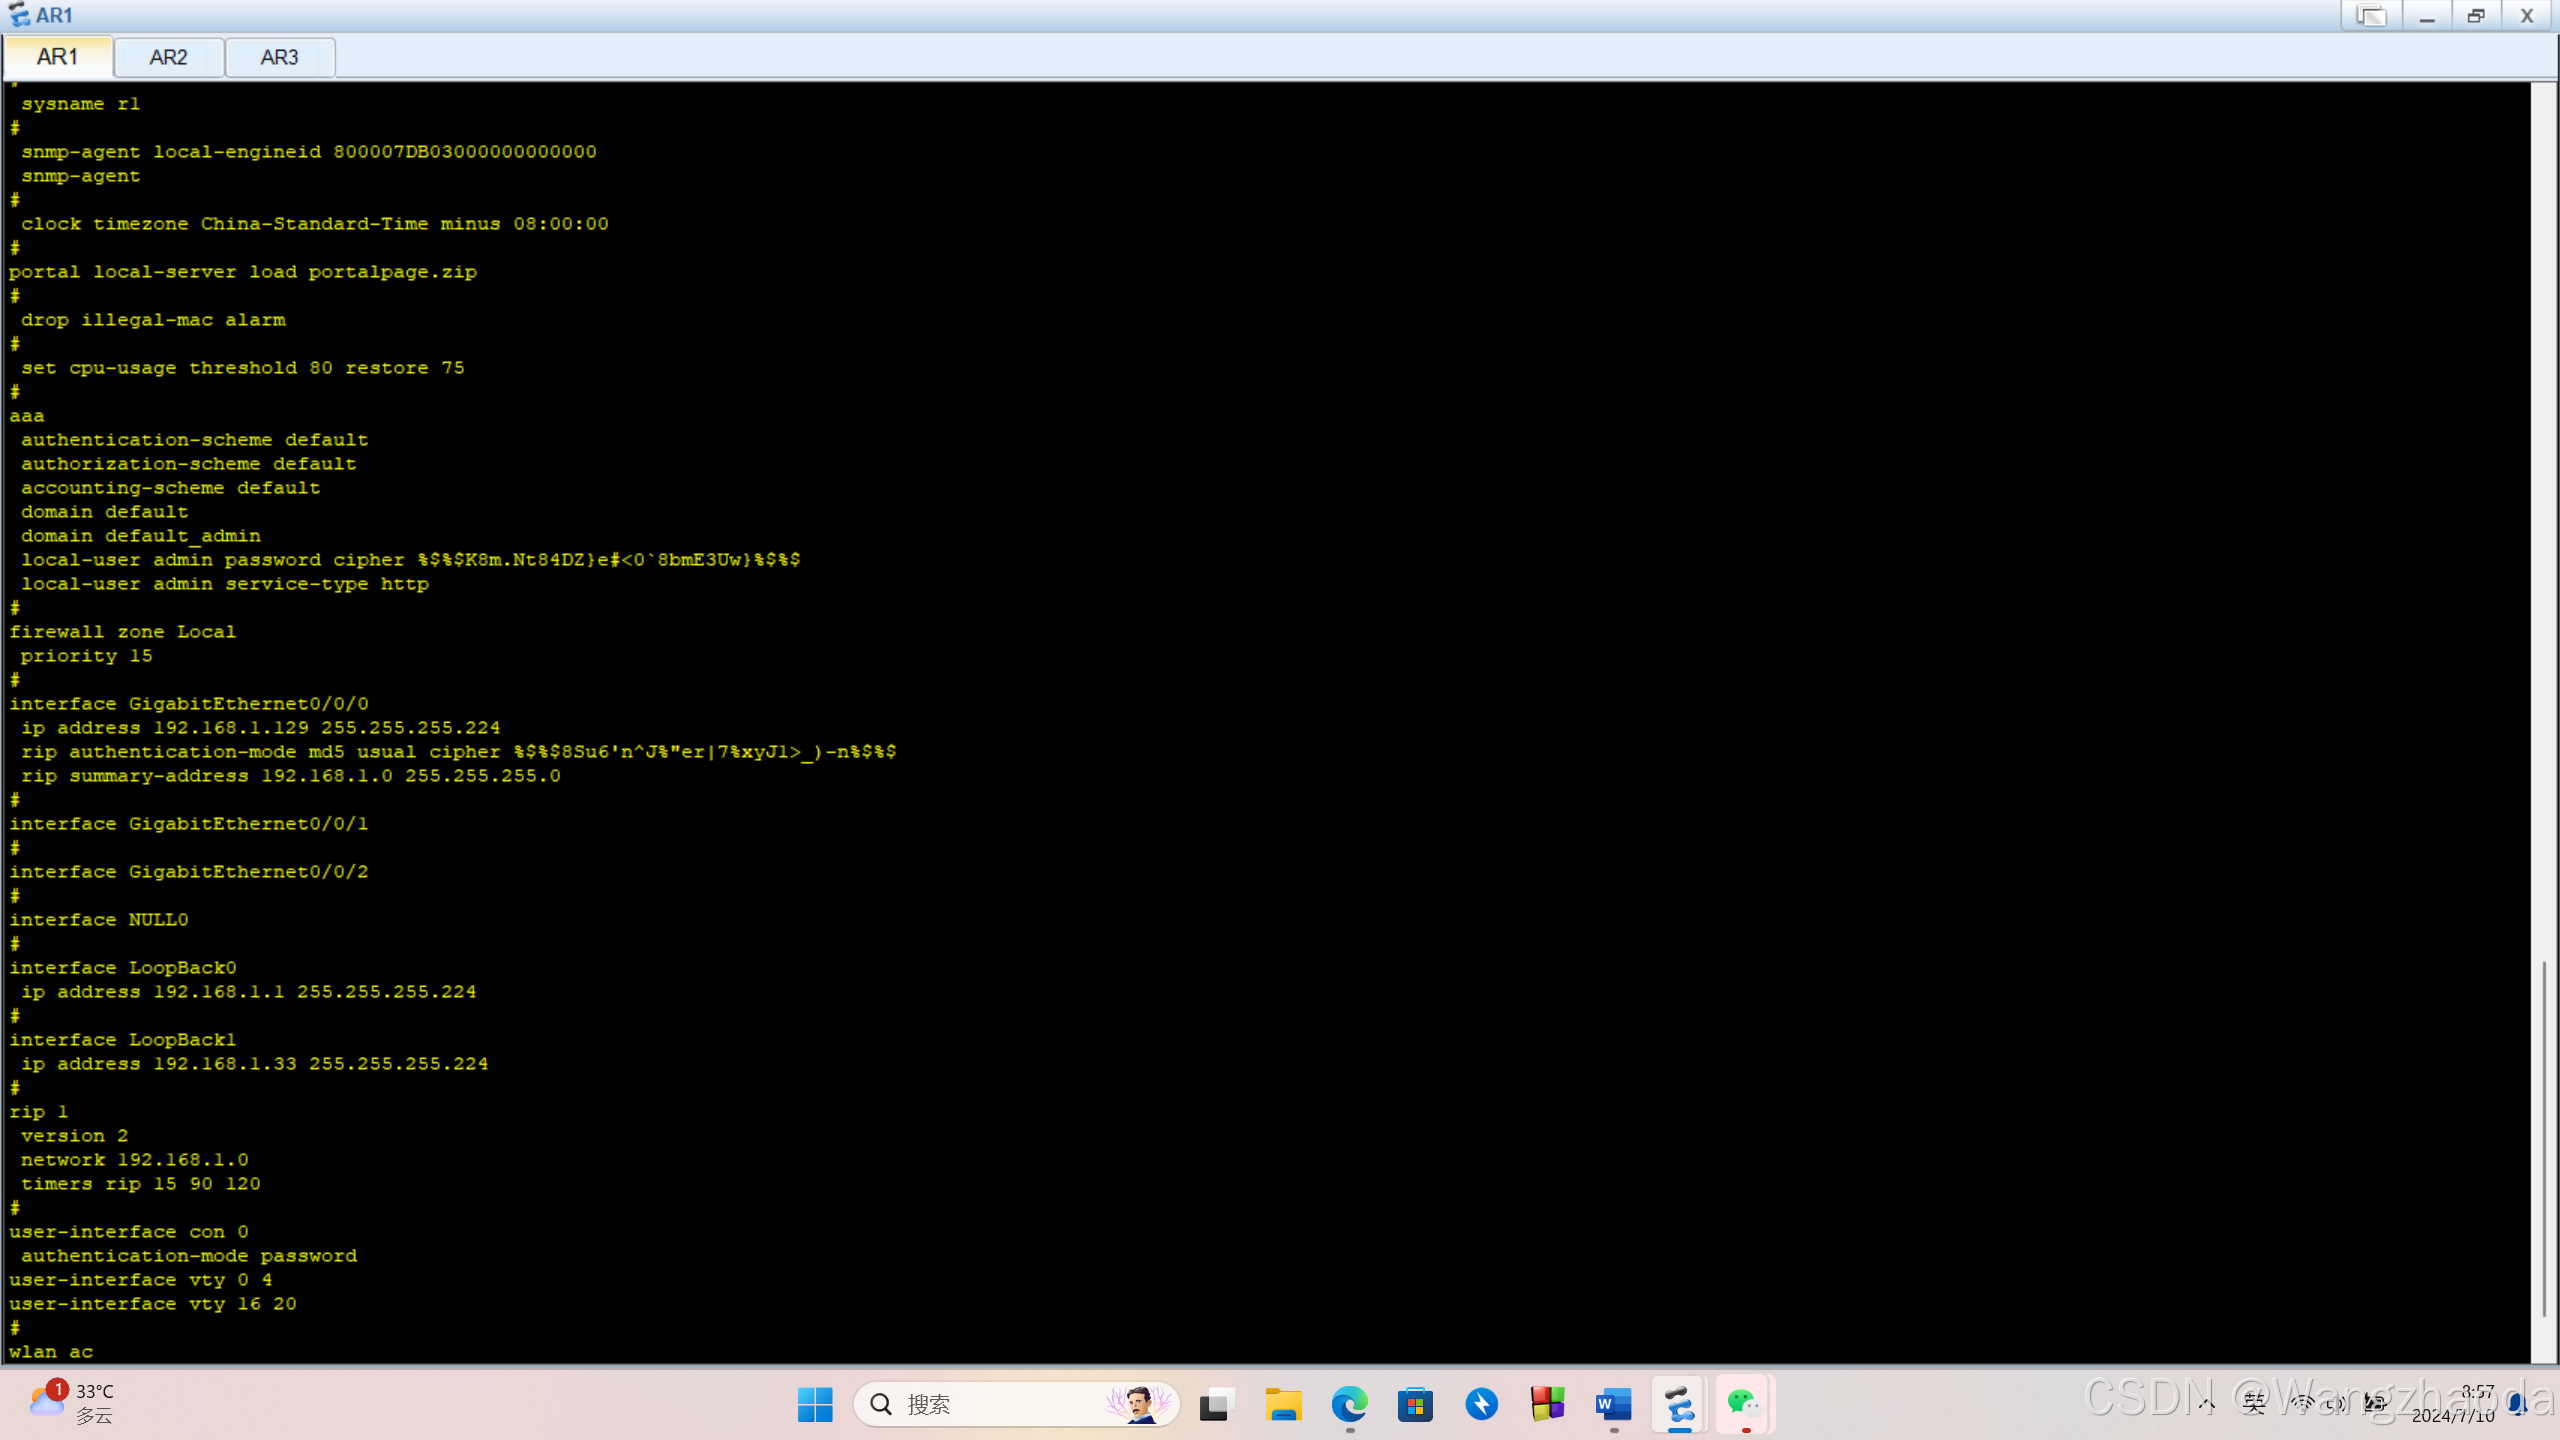Open the colorful cube app icon
2560x1440 pixels.
click(x=1547, y=1404)
